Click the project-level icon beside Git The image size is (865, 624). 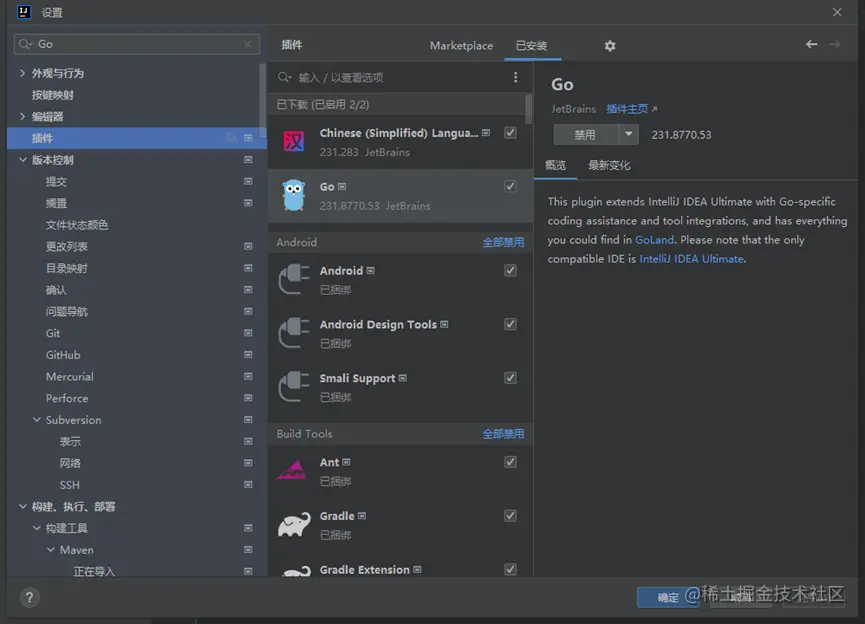[x=248, y=333]
